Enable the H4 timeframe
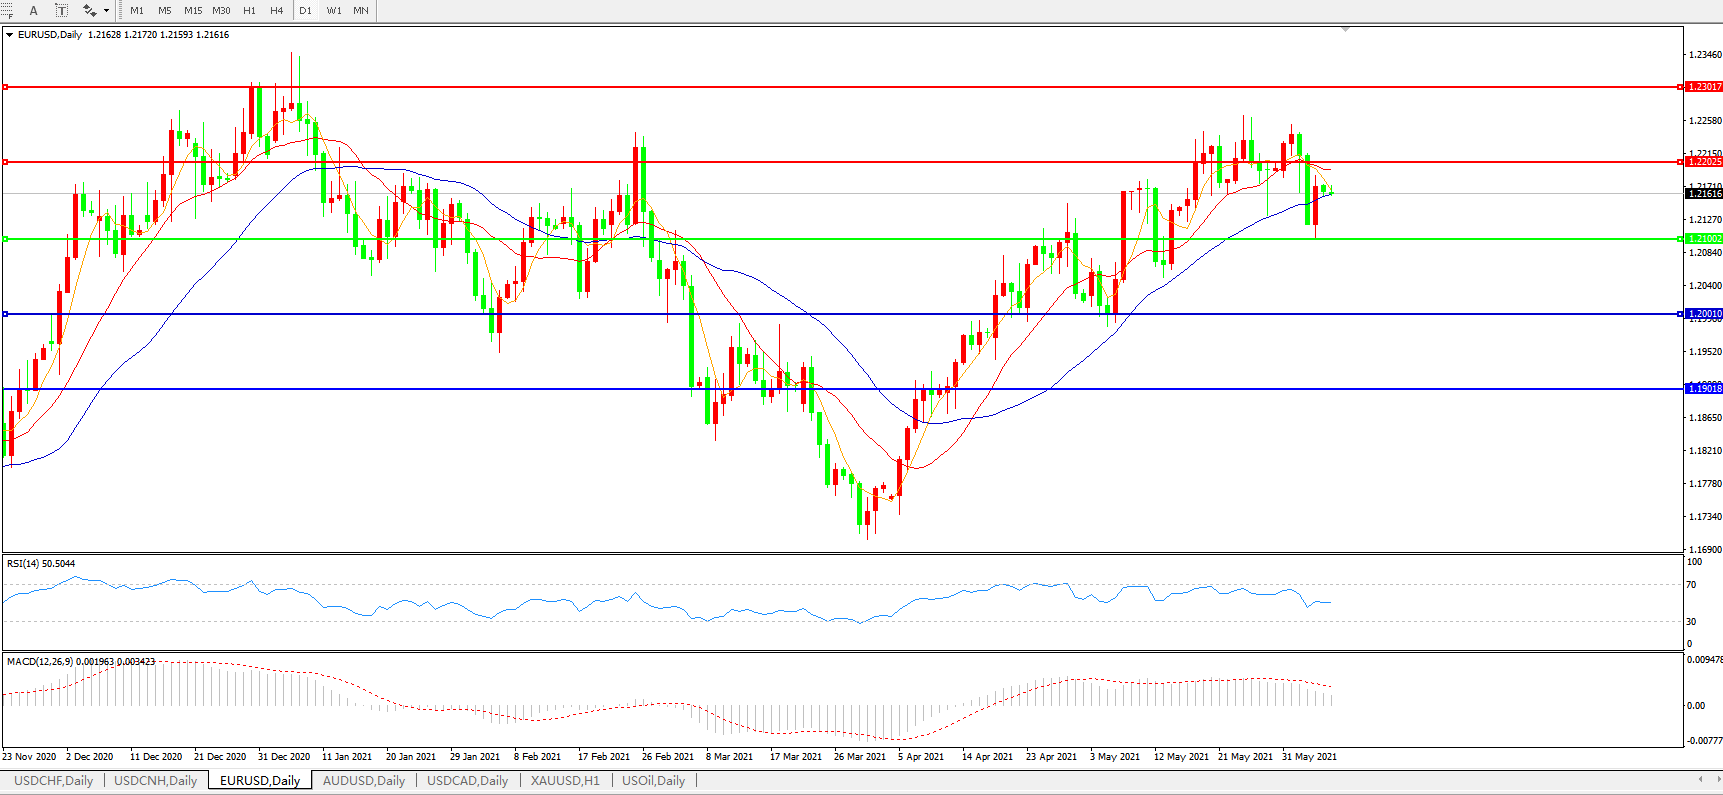Screen dimensions: 1723x795 [277, 10]
